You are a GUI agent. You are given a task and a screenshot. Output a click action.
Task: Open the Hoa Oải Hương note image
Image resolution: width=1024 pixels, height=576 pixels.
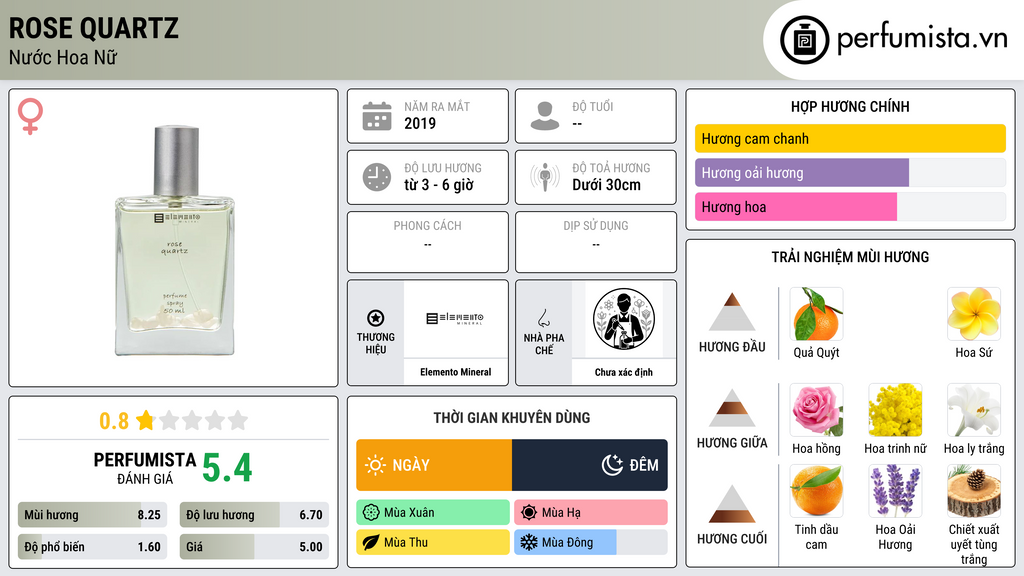[895, 491]
